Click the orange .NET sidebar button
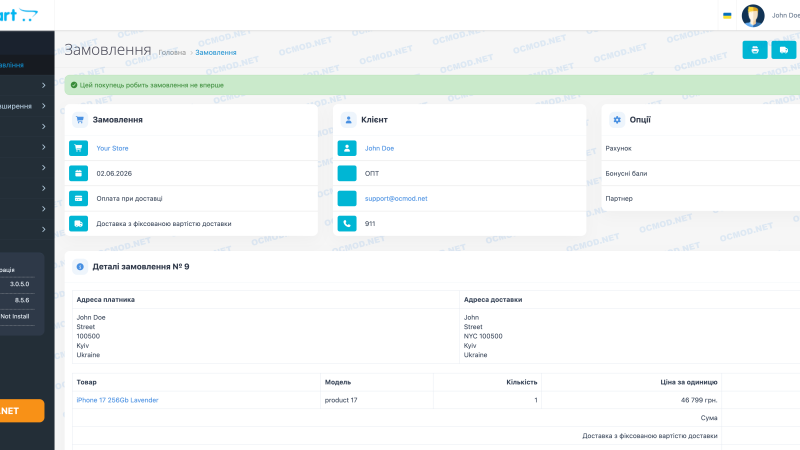 tap(22, 411)
